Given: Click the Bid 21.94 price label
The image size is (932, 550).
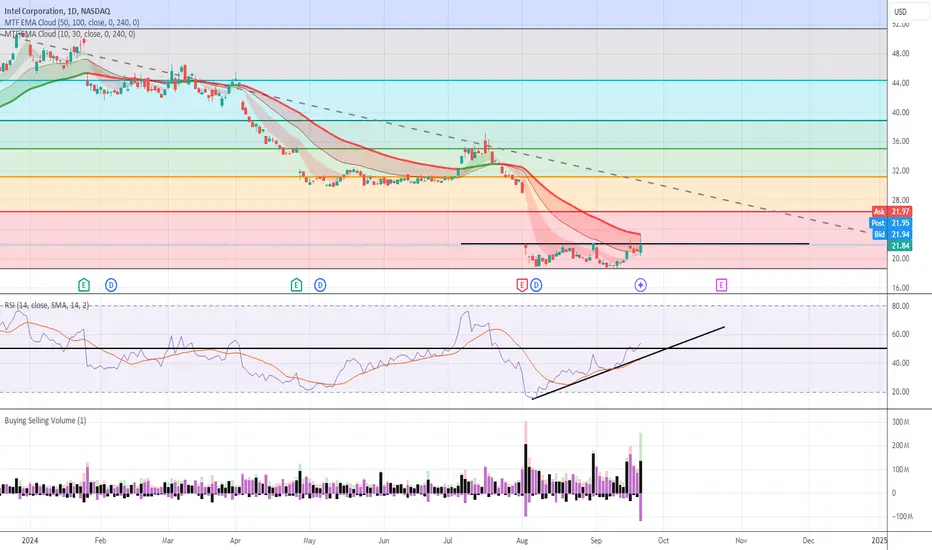Looking at the screenshot, I should click(x=892, y=234).
